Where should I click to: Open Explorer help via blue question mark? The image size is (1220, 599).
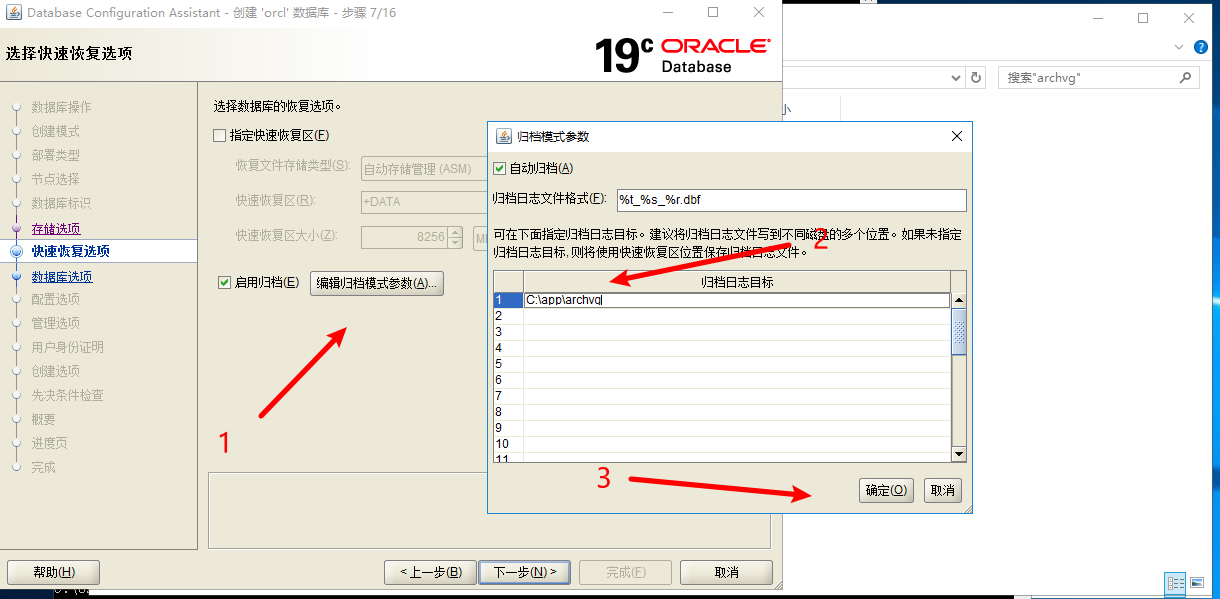(x=1201, y=47)
